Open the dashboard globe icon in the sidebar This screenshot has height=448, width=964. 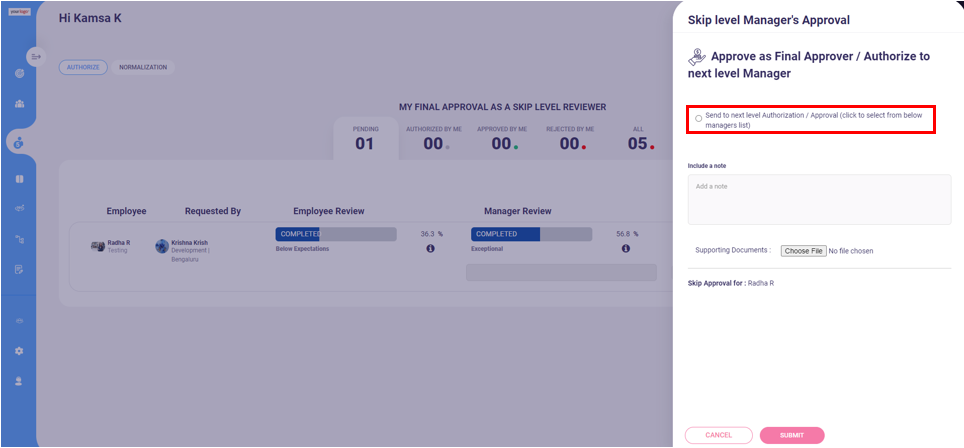(x=19, y=74)
